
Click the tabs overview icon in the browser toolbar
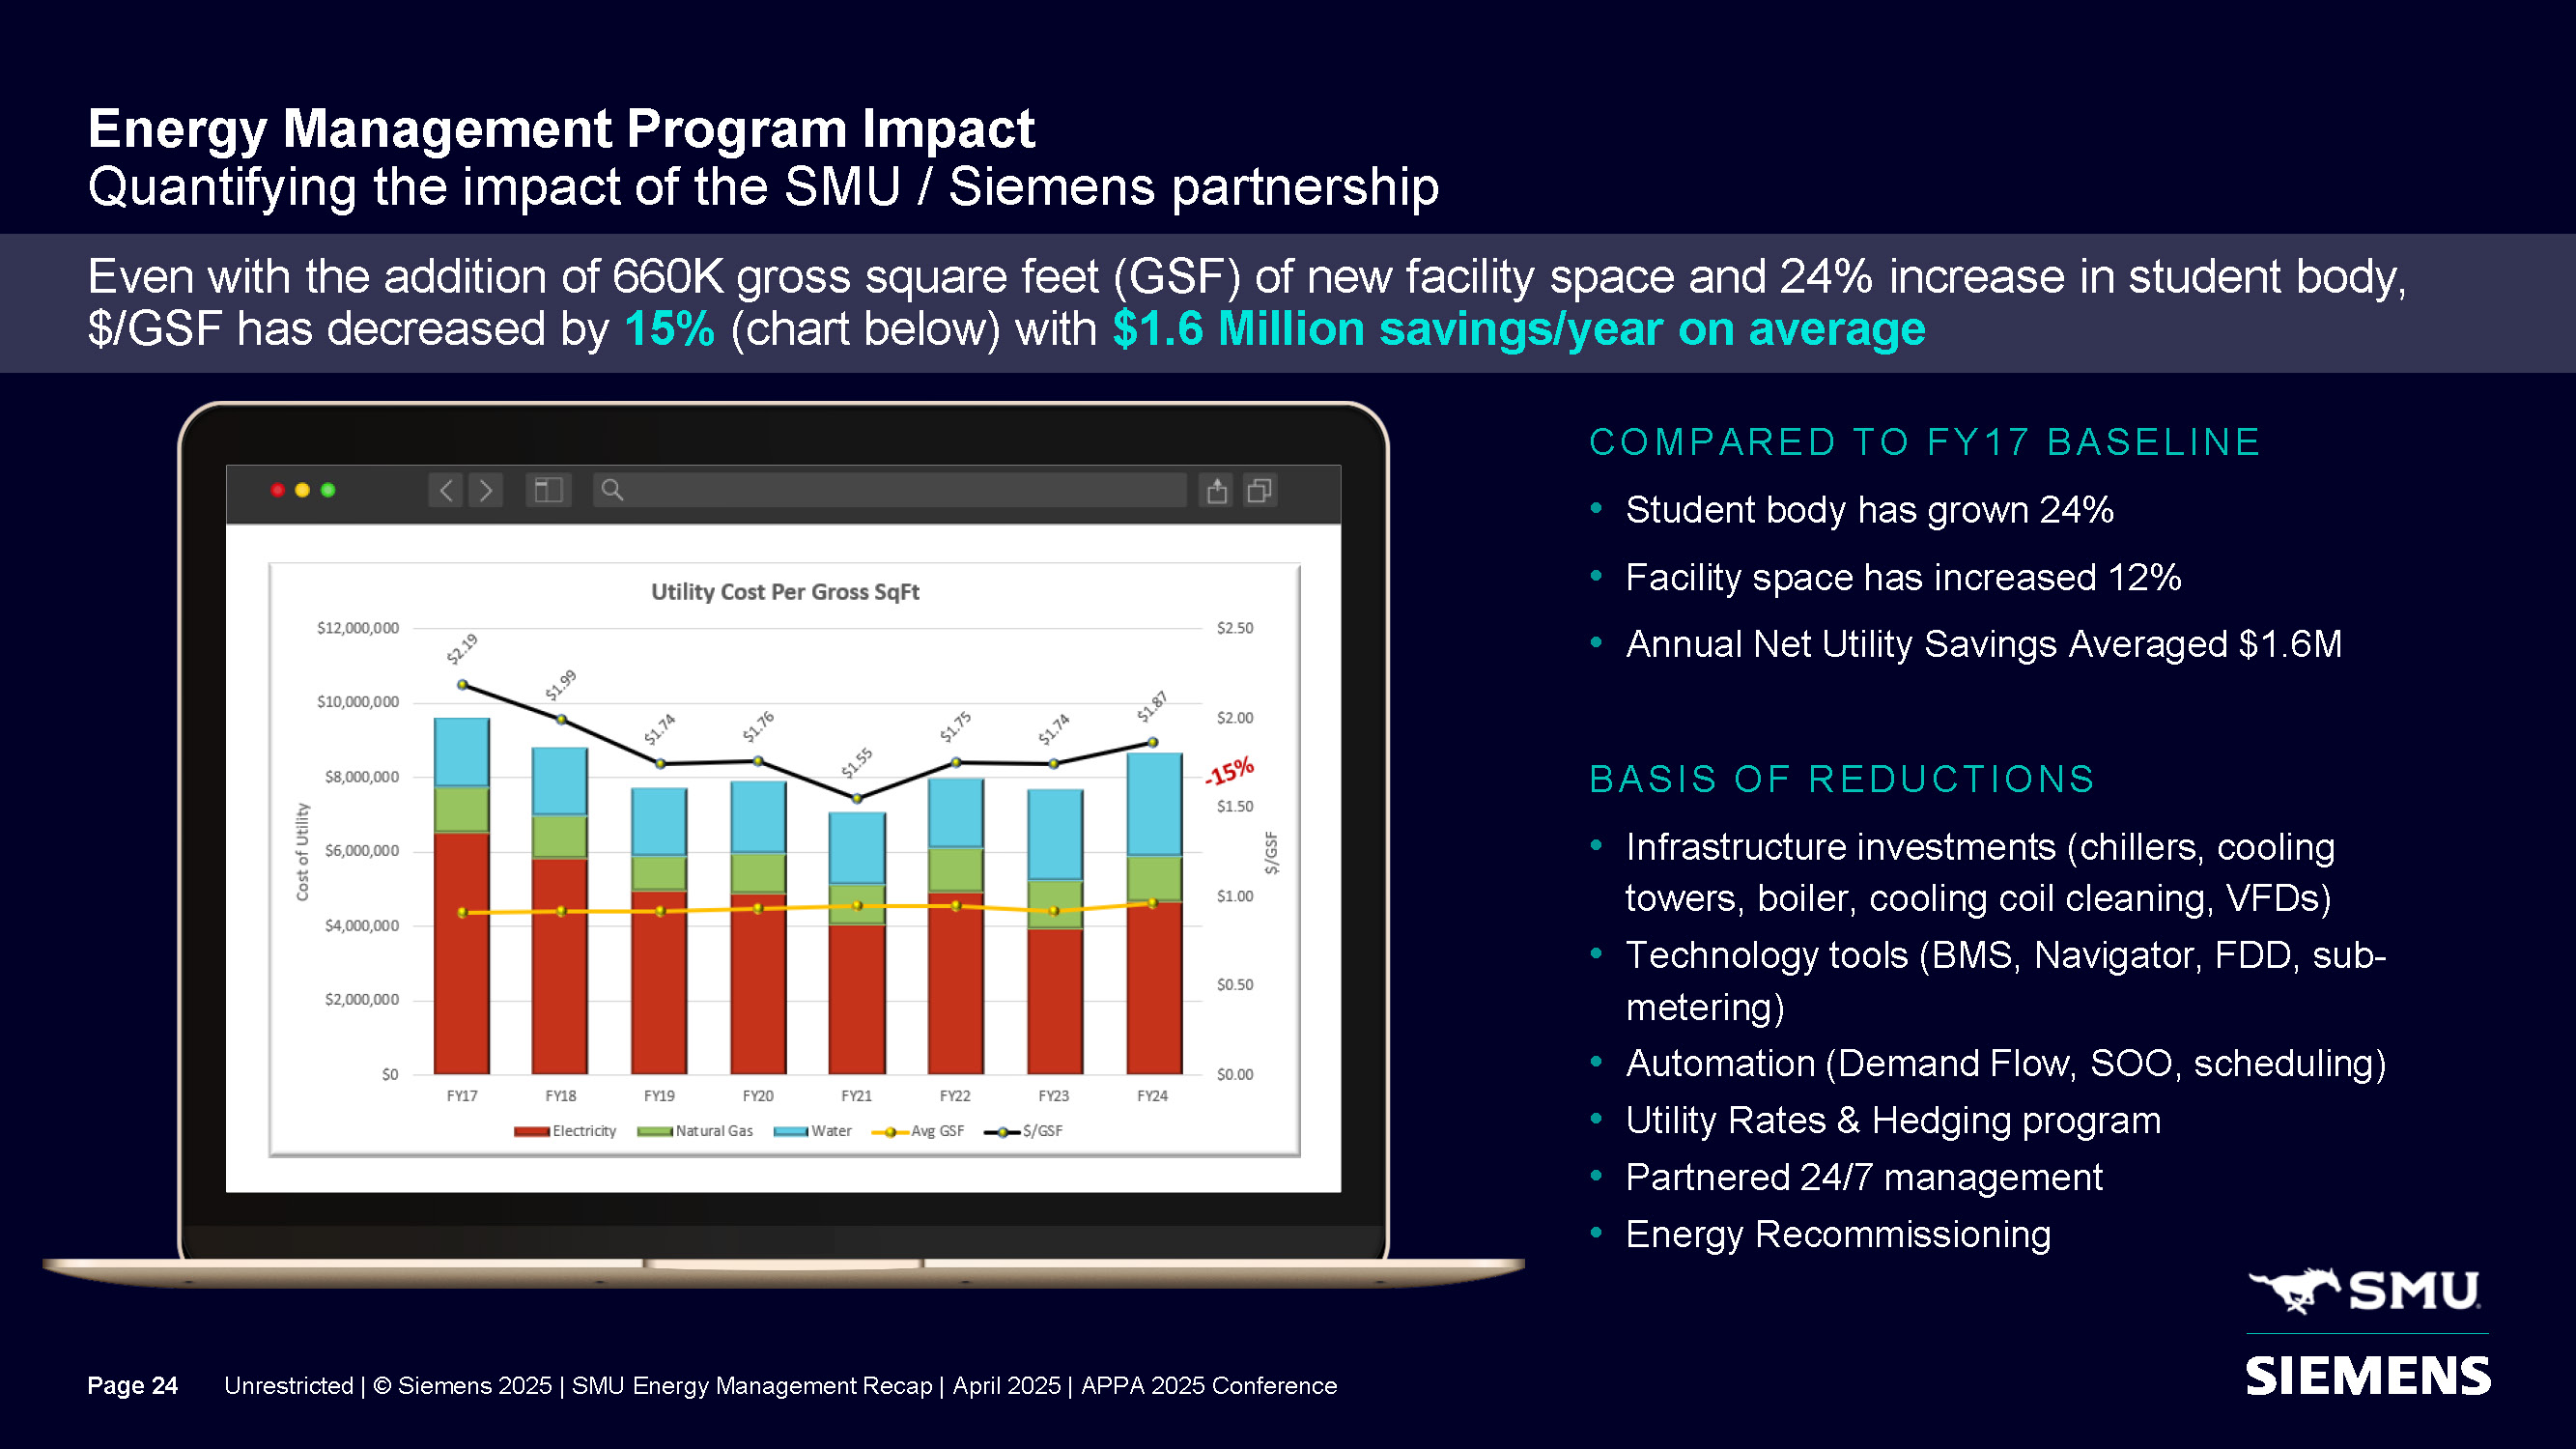1260,490
